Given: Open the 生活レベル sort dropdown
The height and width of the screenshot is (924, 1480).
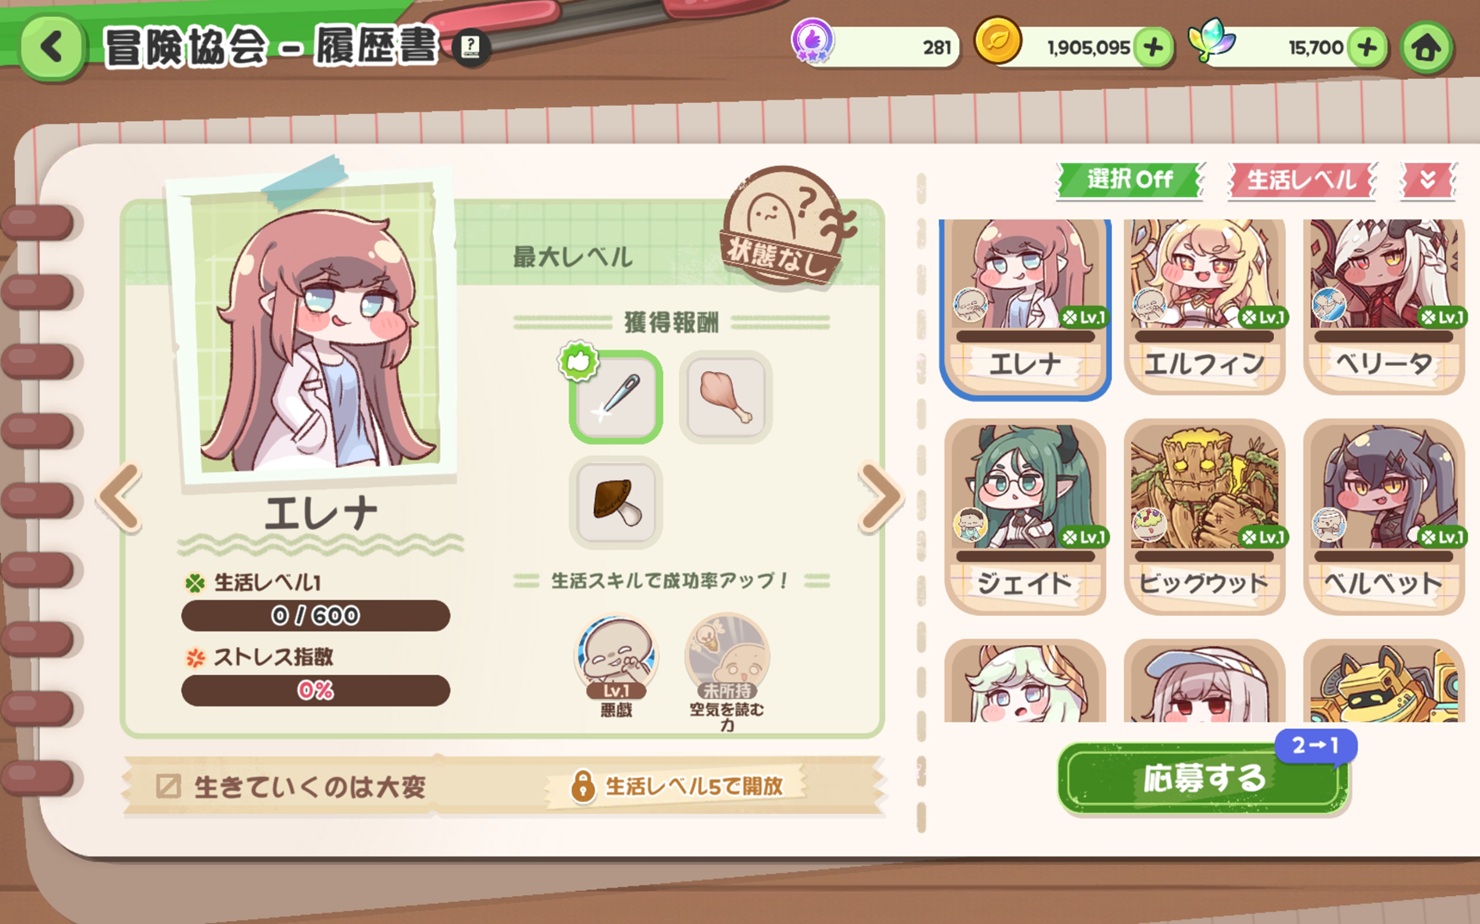Looking at the screenshot, I should tap(1301, 180).
